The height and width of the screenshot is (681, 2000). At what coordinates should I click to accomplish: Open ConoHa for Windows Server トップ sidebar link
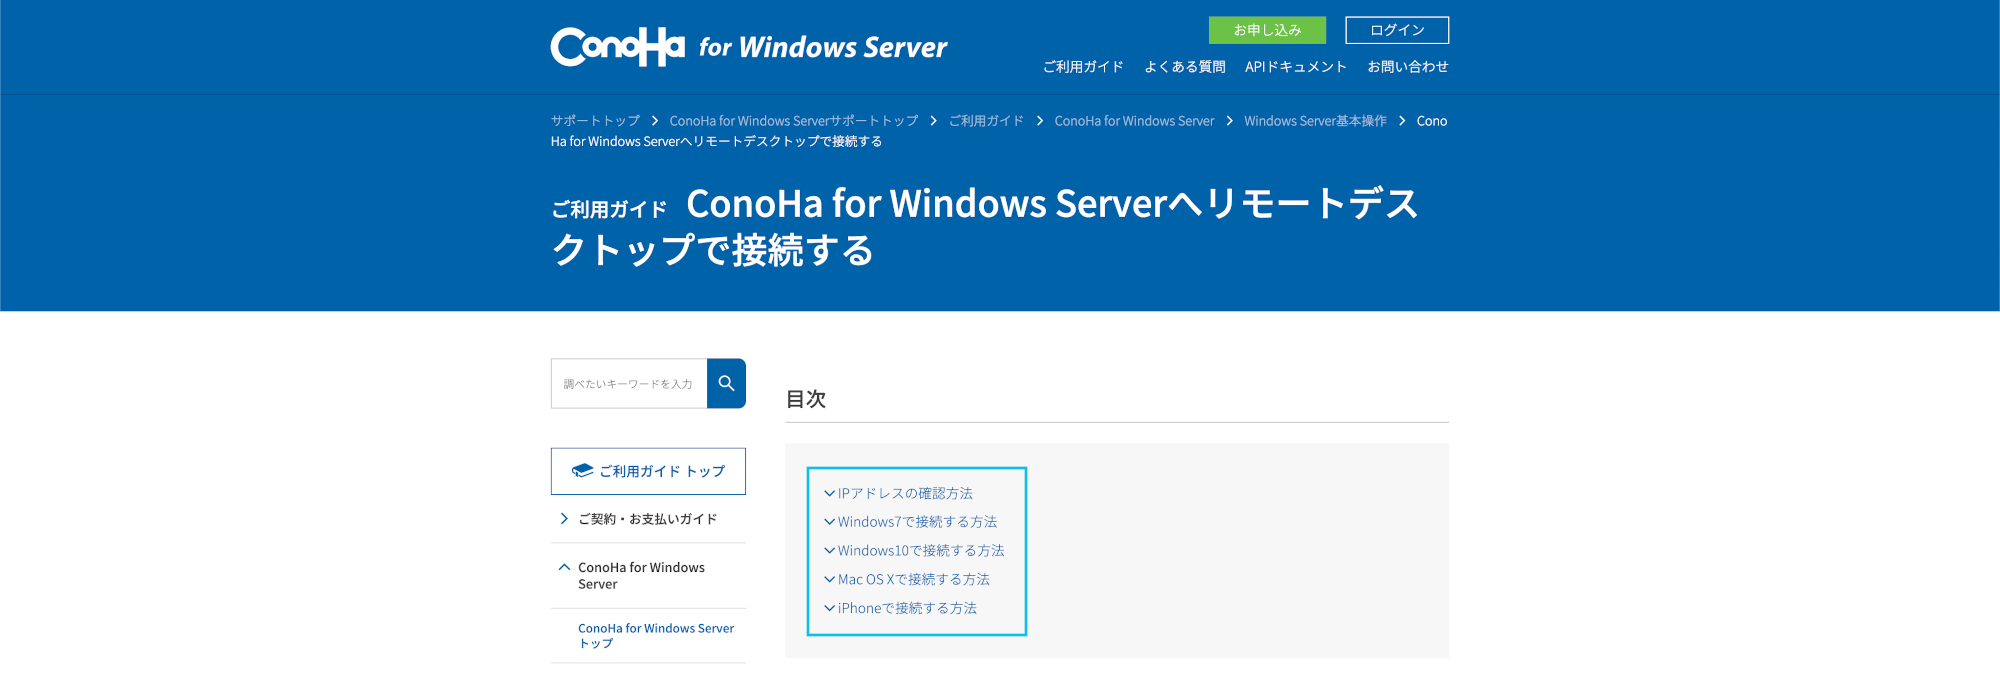(655, 635)
